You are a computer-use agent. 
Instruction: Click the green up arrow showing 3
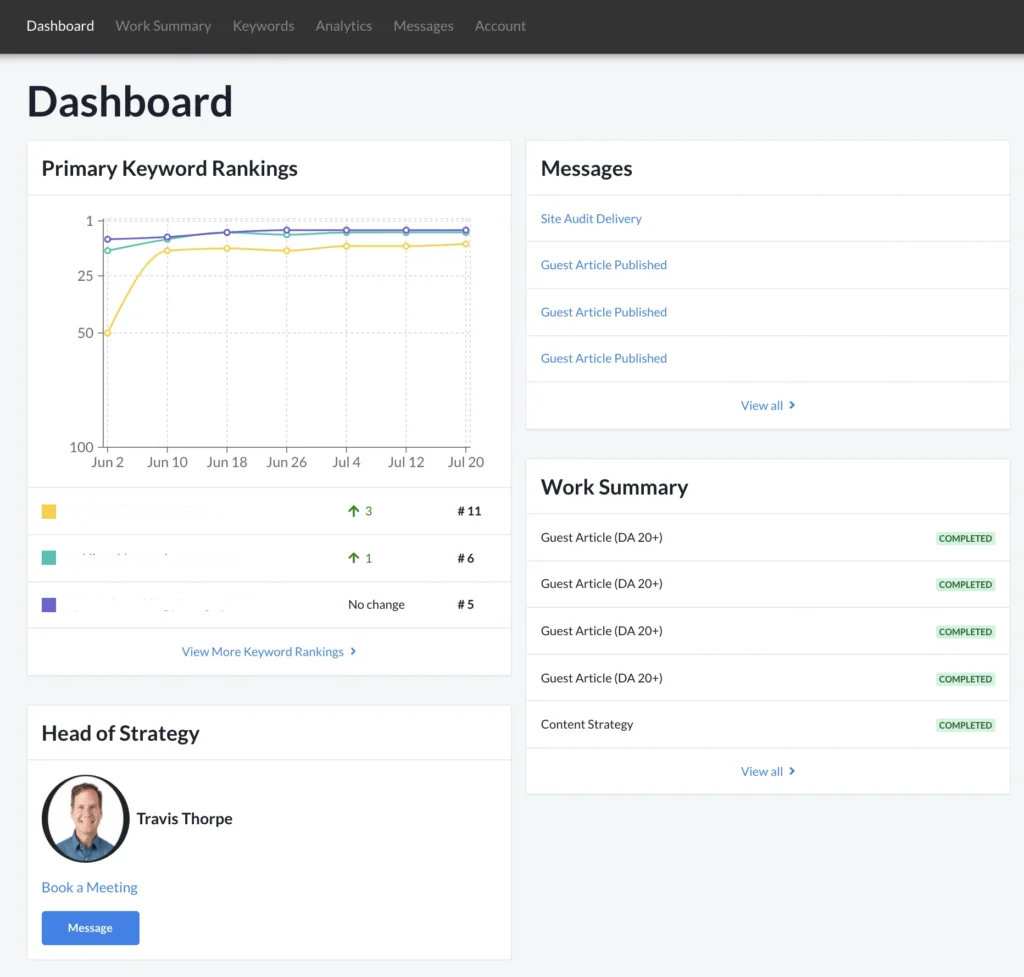pos(353,511)
